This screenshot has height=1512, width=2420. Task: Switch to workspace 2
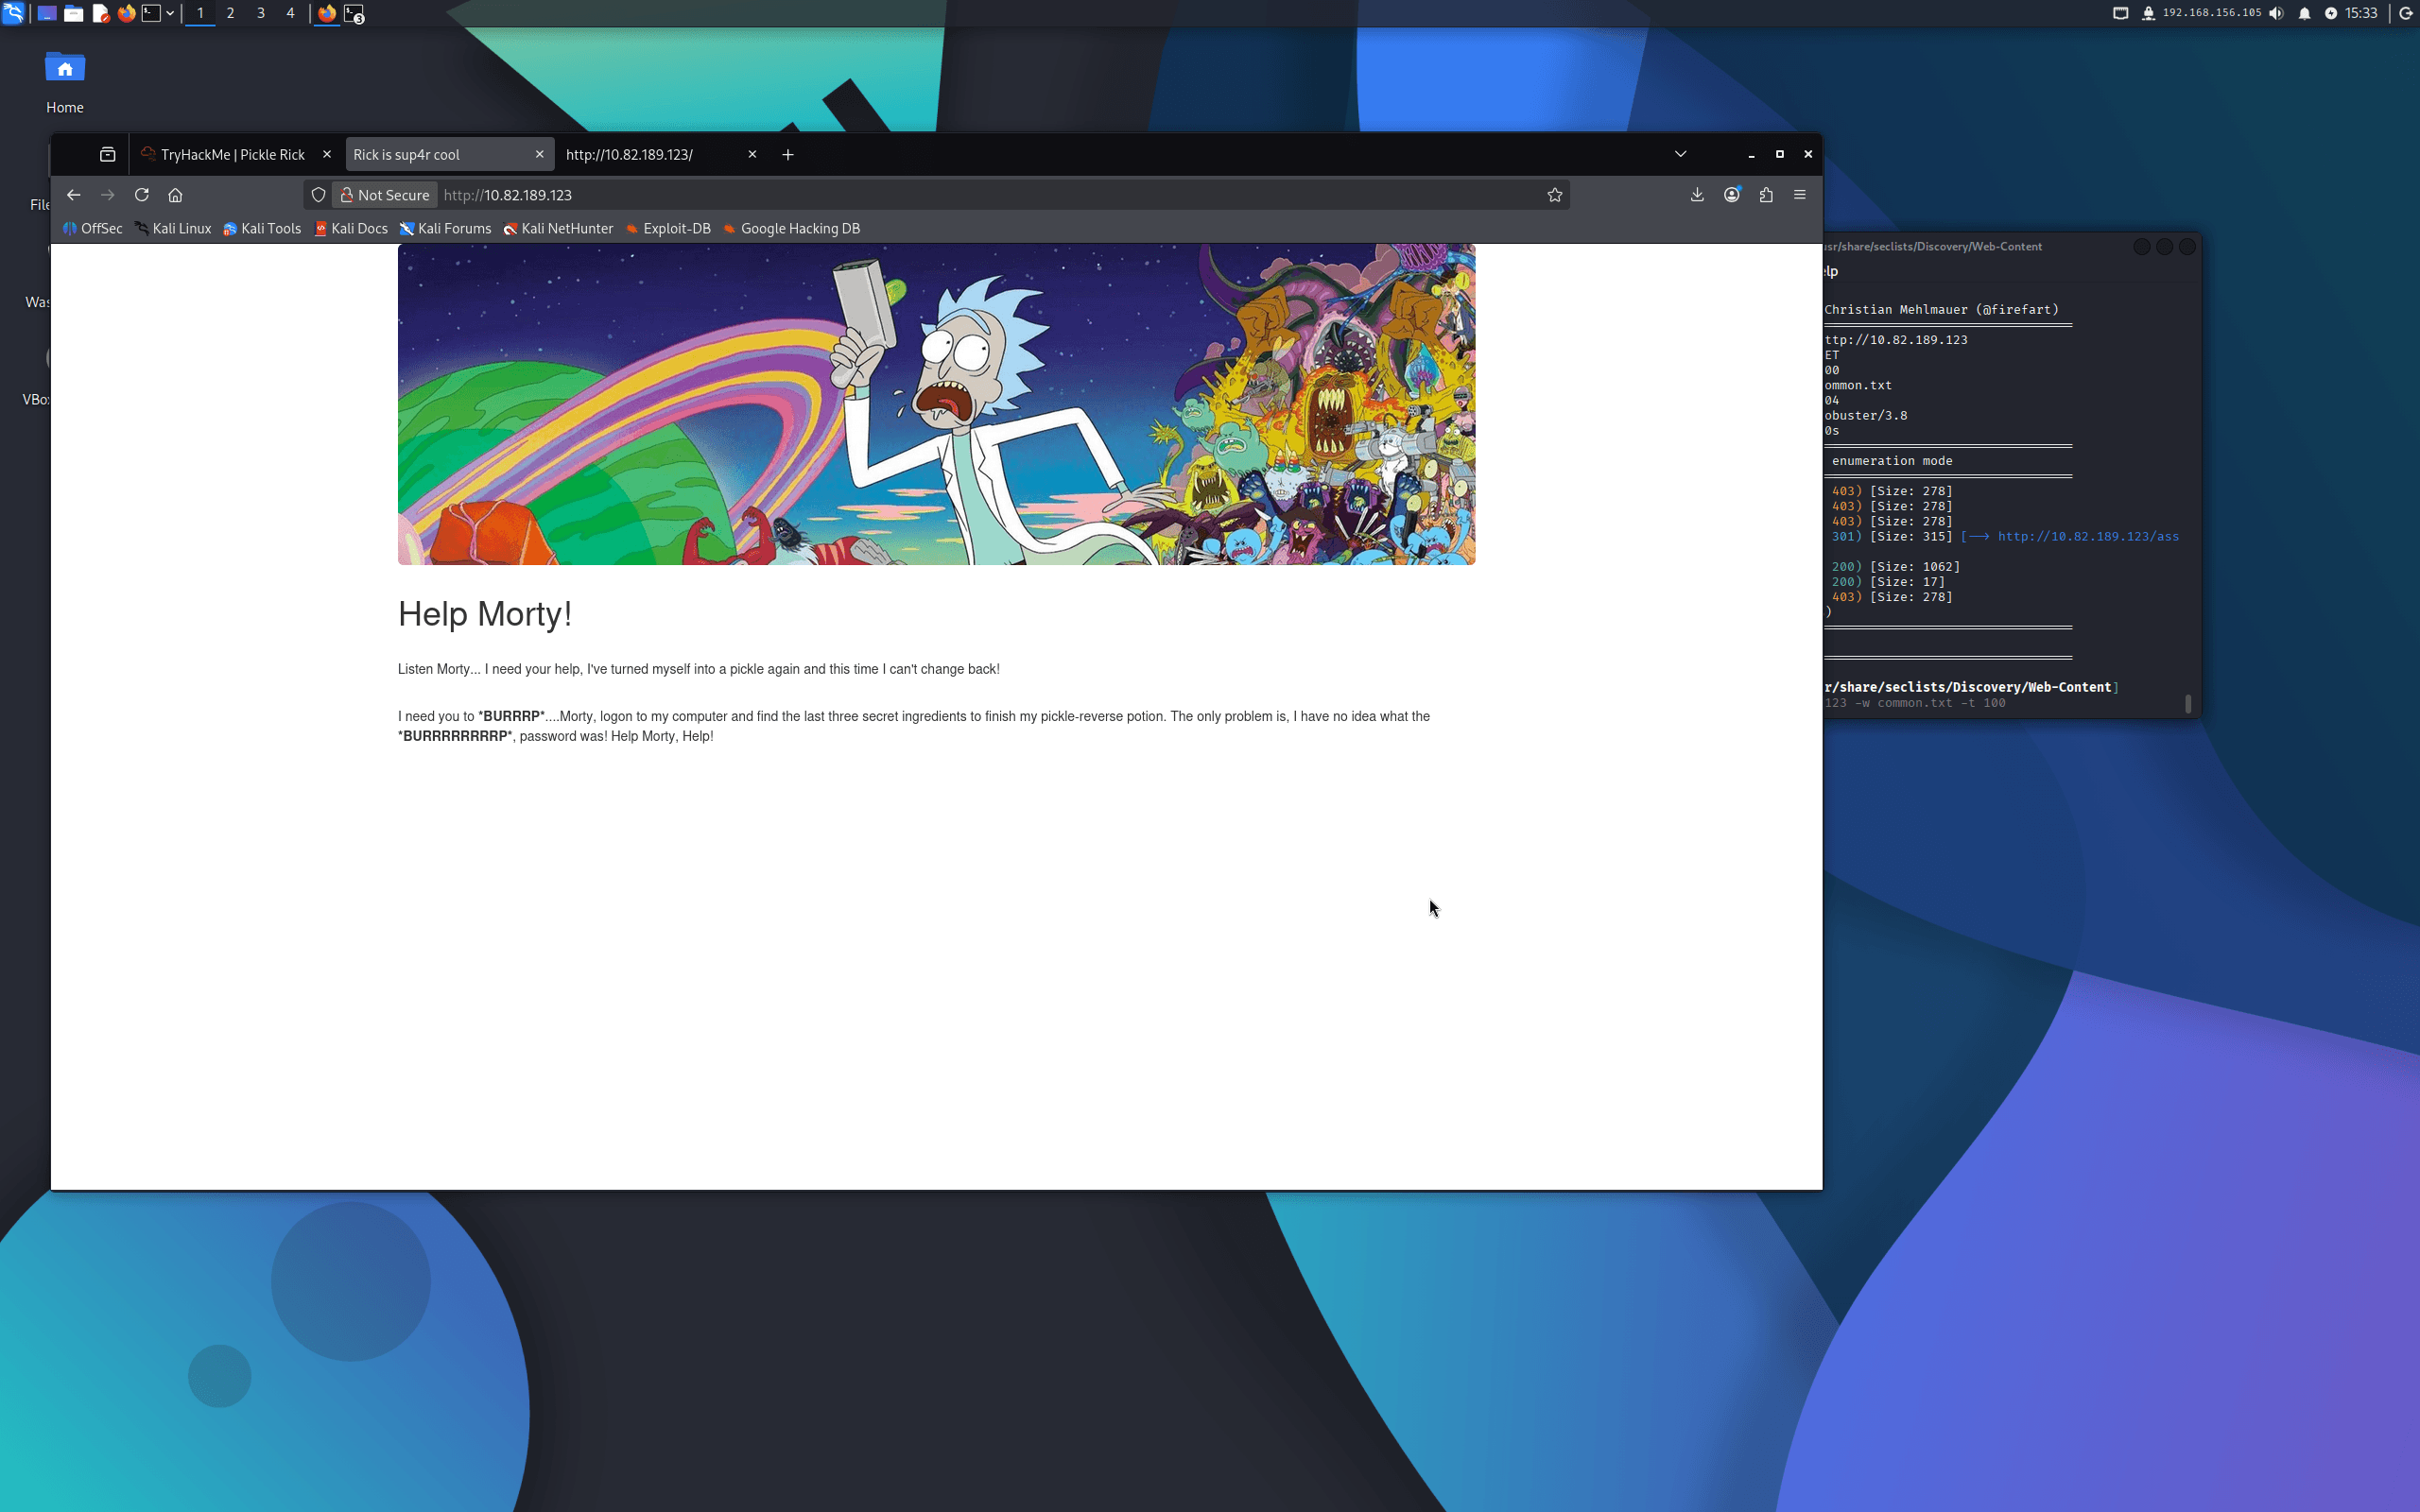(230, 13)
